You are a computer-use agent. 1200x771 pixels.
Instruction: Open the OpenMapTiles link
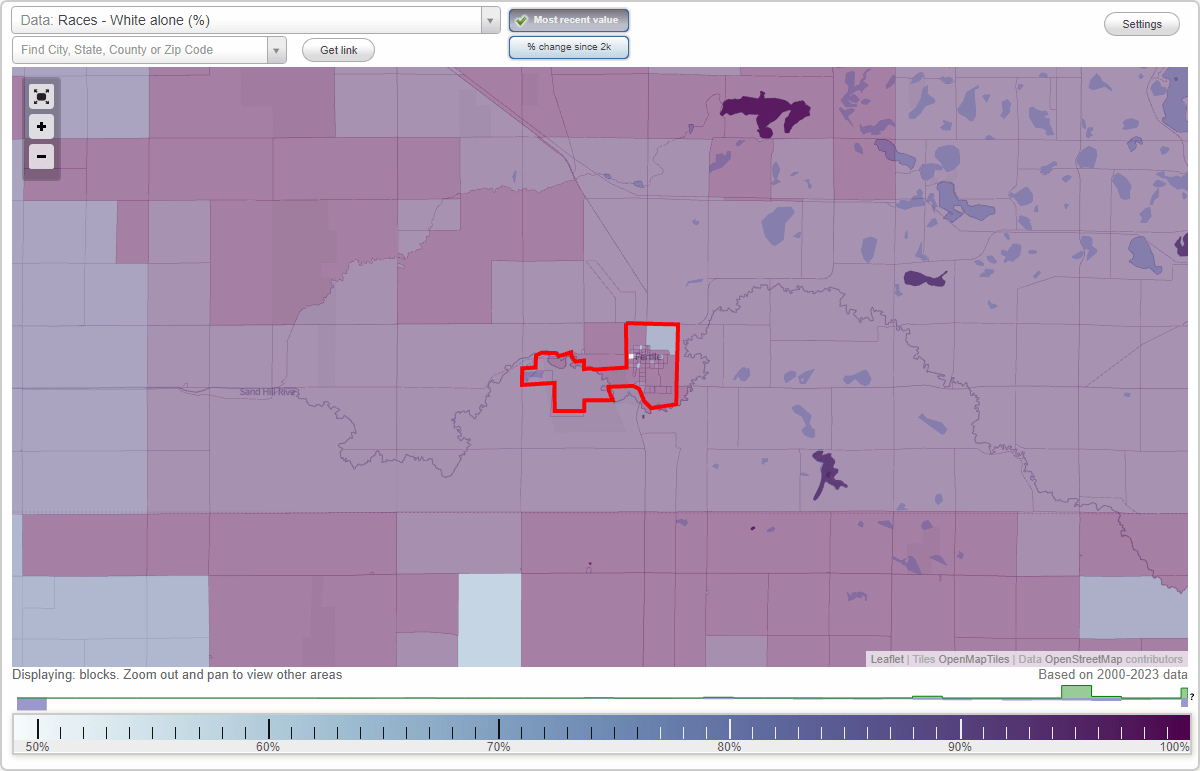[x=973, y=659]
